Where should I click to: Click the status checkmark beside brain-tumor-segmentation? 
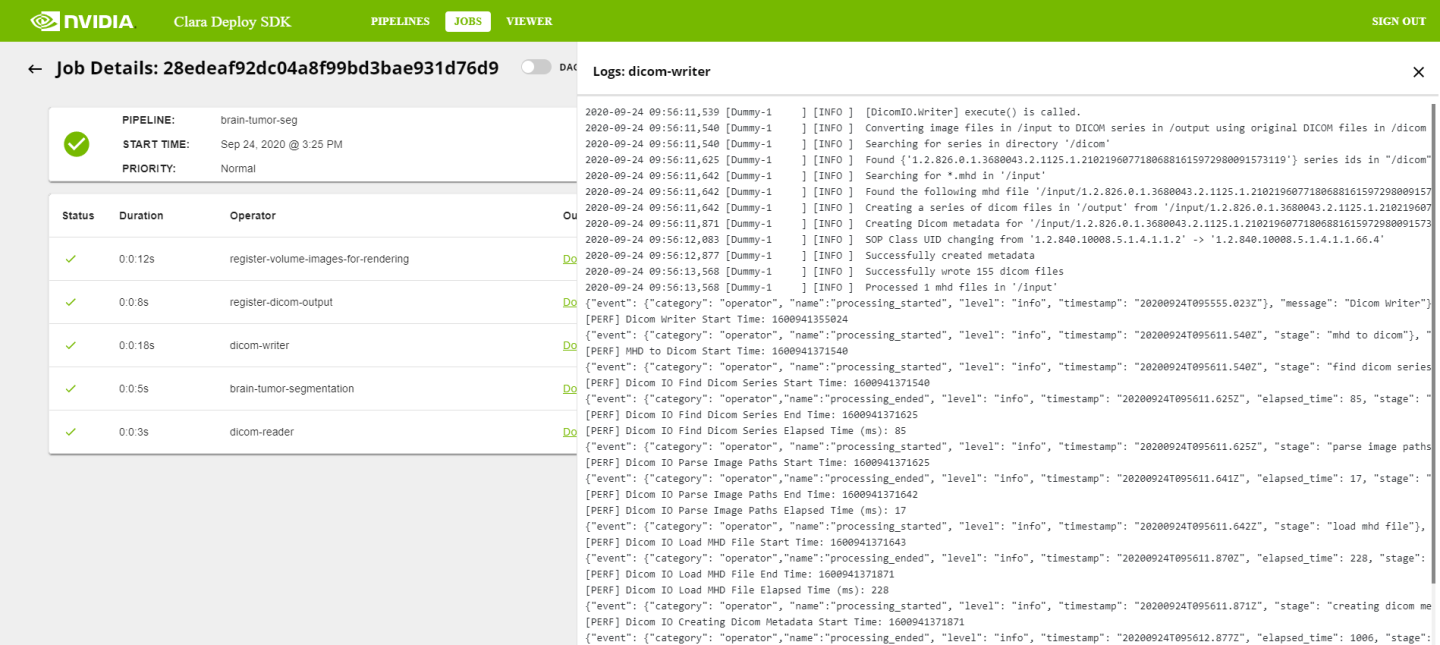coord(71,388)
